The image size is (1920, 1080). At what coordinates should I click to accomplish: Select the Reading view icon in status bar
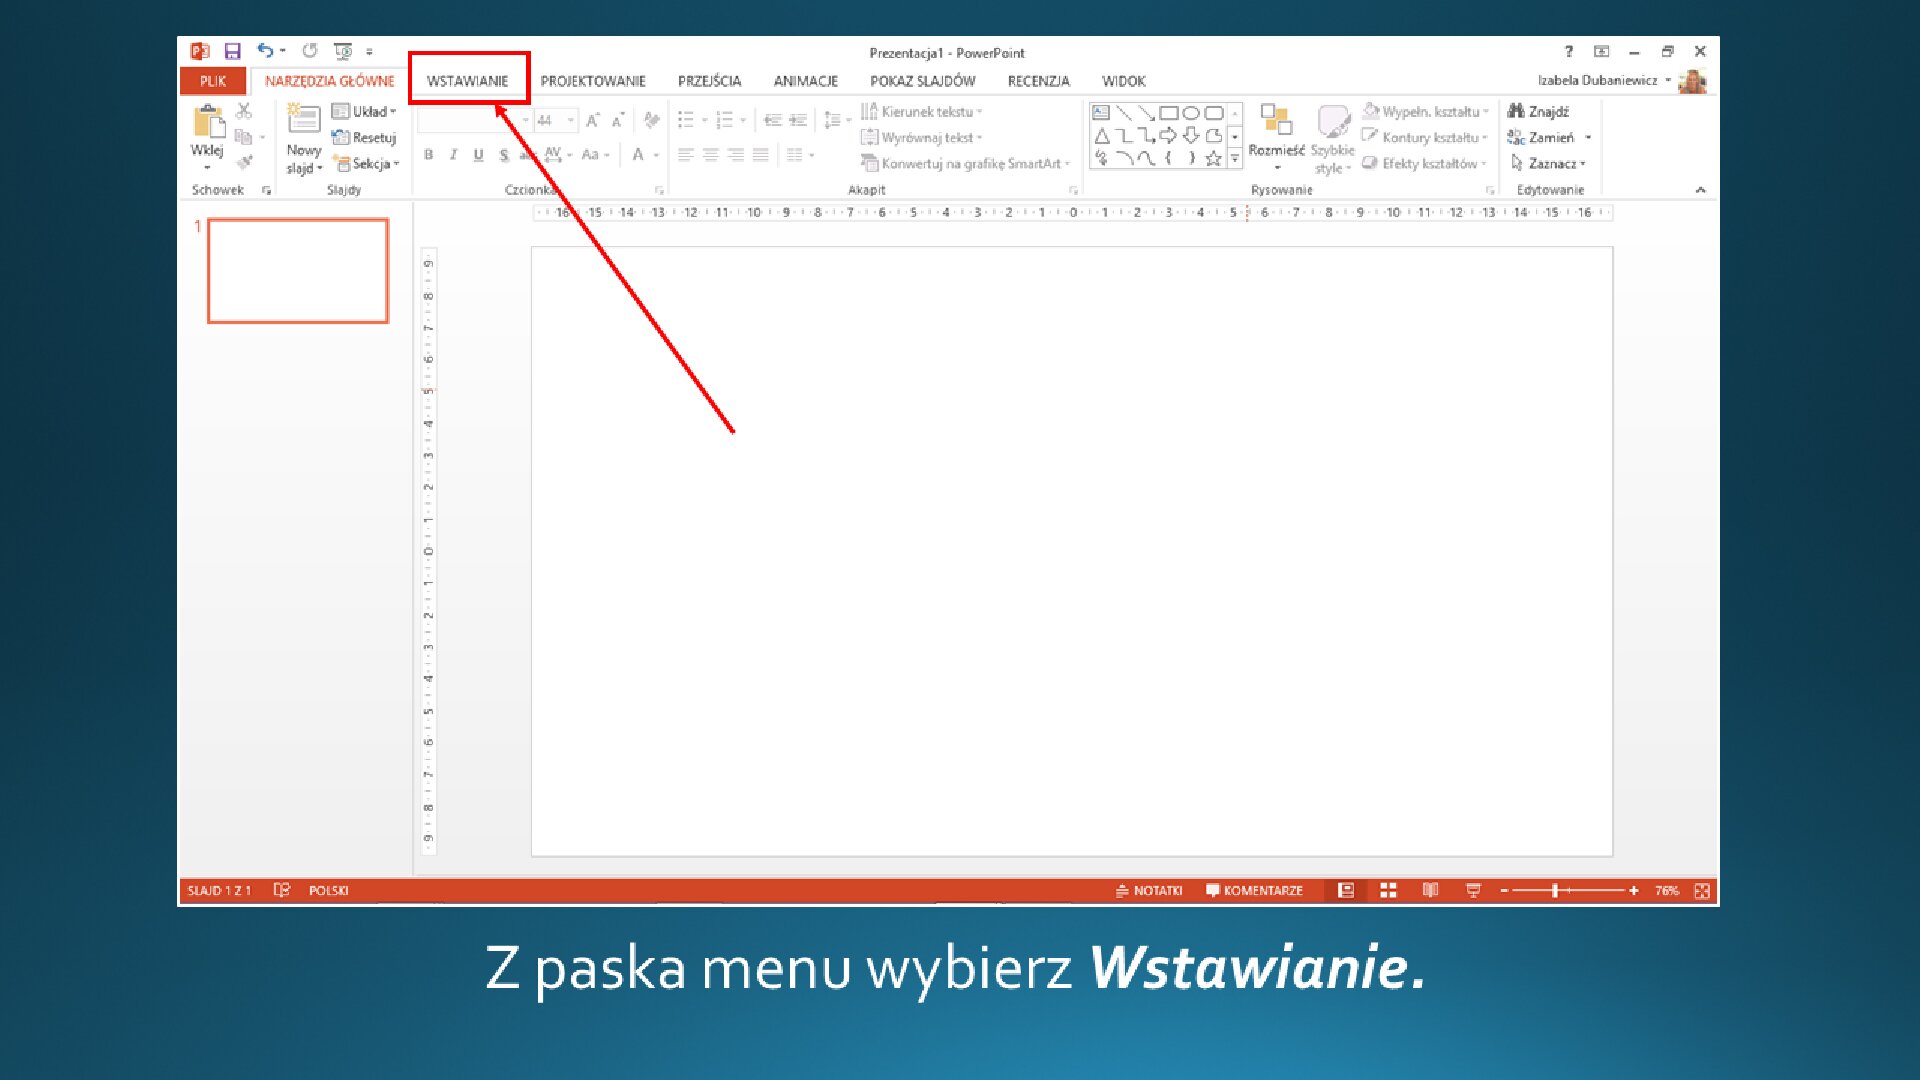(1430, 890)
